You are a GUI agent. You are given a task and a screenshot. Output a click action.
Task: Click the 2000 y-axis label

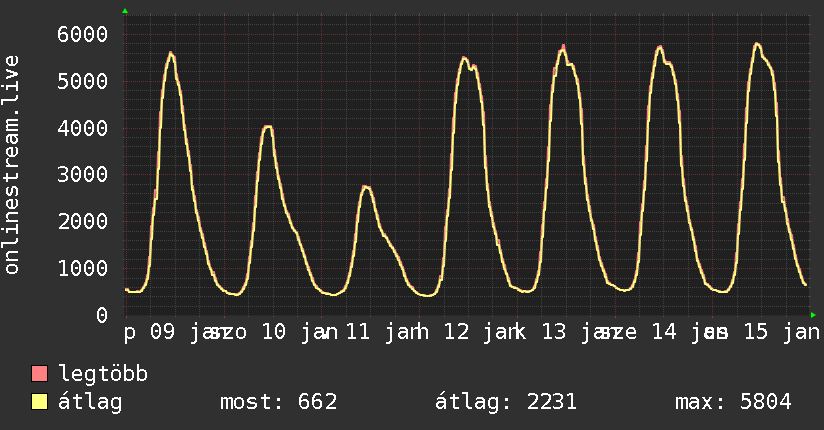83,221
